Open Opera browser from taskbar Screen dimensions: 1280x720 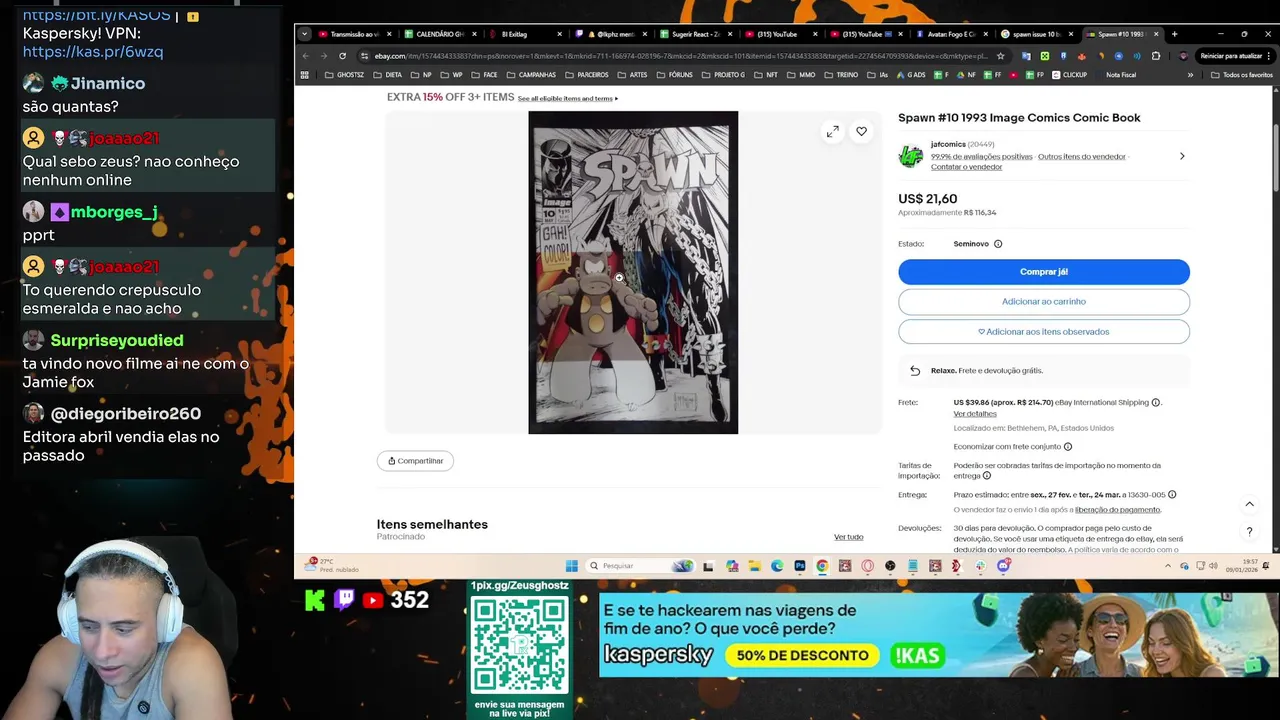click(x=867, y=566)
